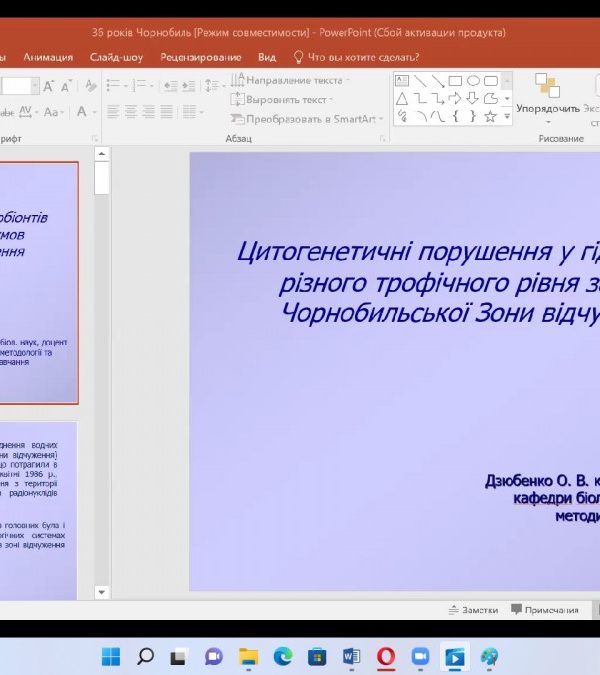Open the Review (Рецензирование) tab
Screen dimensions: 600x675
pos(201,57)
